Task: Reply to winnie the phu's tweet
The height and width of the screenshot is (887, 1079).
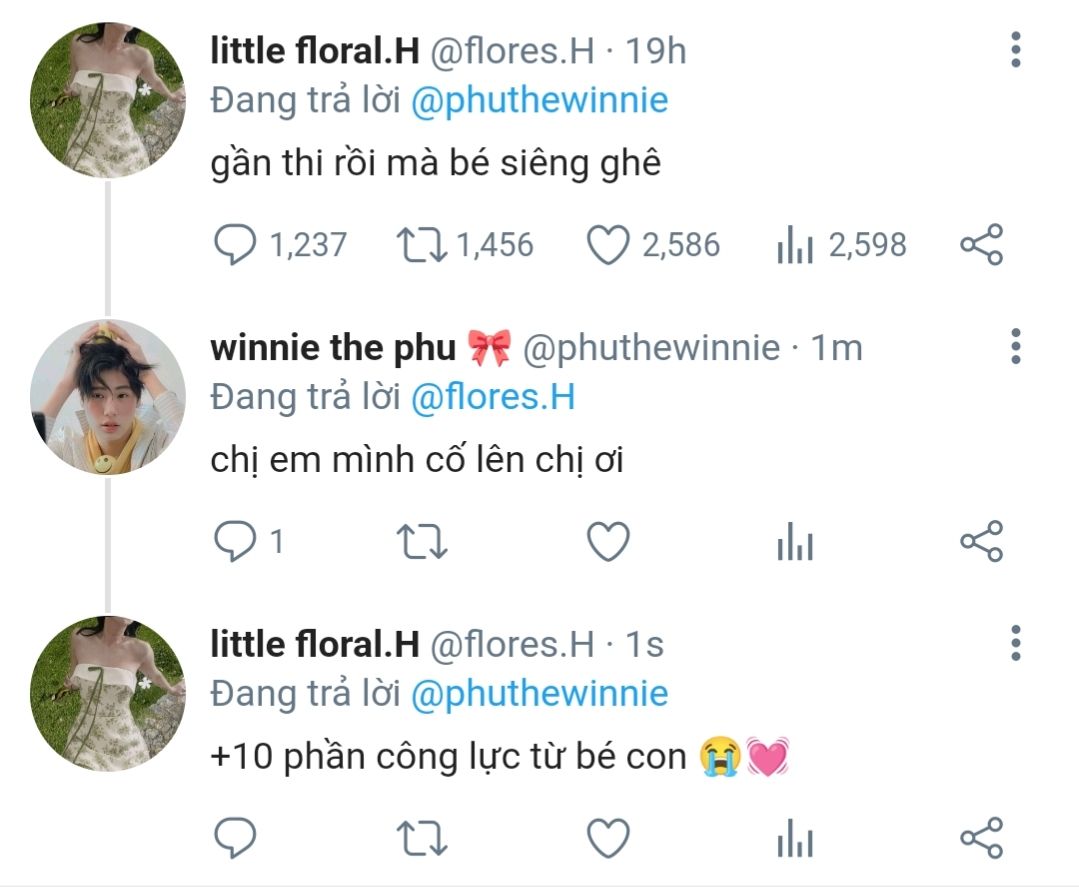Action: 235,542
